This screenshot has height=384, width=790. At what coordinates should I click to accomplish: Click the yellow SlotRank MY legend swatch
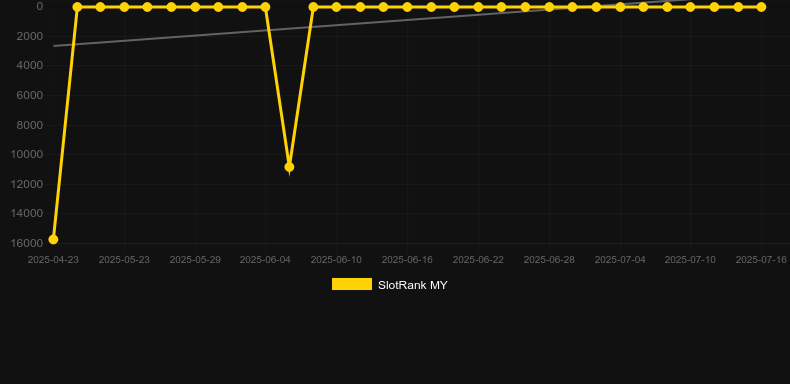click(352, 284)
